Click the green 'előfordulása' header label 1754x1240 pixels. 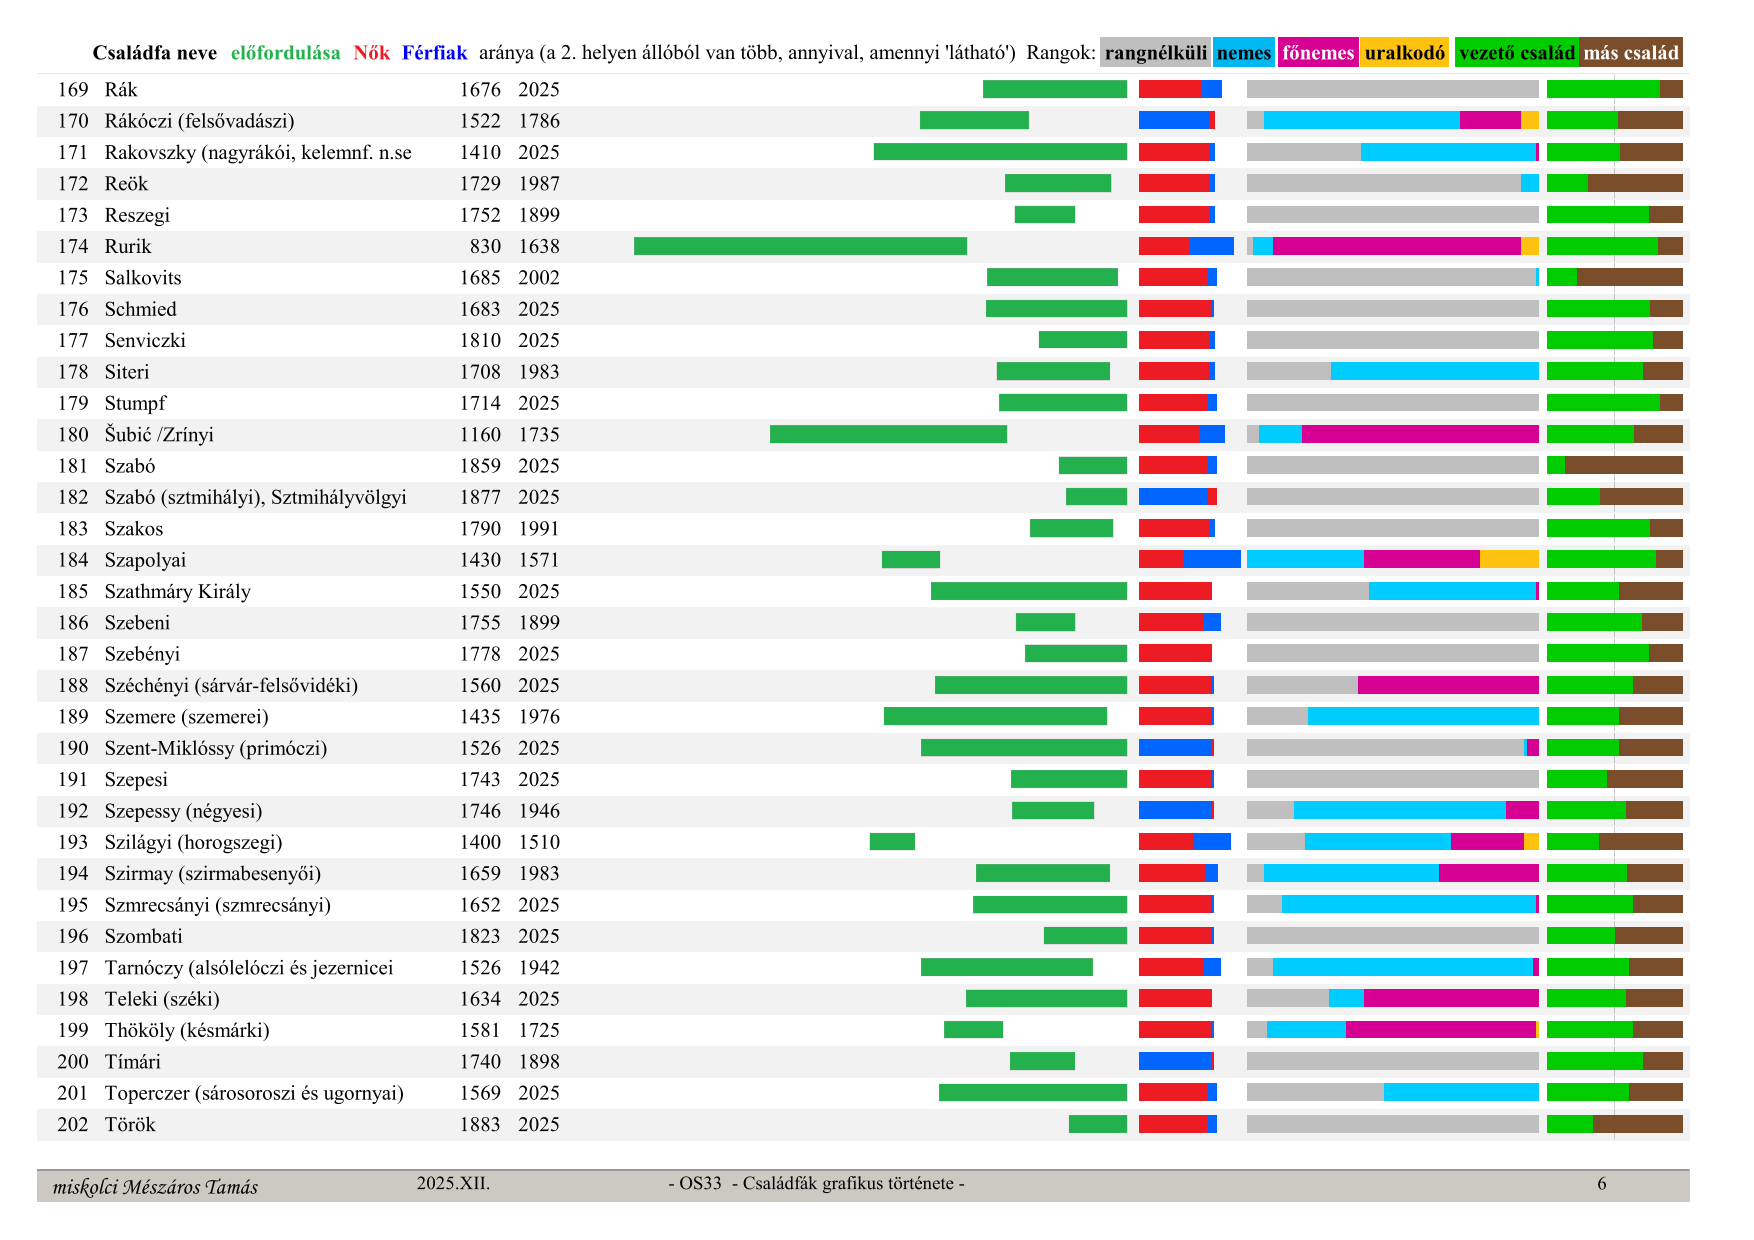[x=285, y=53]
